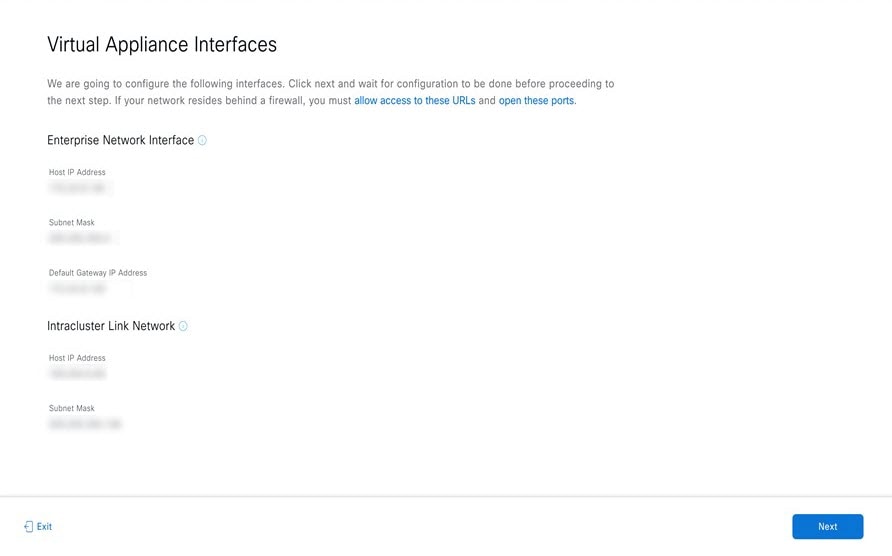Open the allow access to these URLs link
This screenshot has width=892, height=556.
tap(415, 101)
